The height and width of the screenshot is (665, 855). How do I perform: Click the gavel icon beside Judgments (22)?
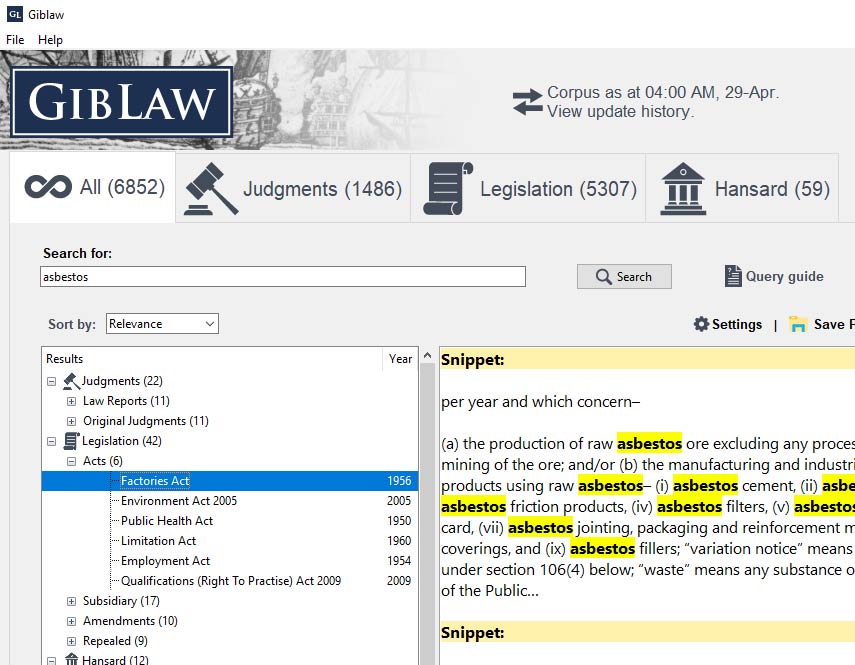71,381
